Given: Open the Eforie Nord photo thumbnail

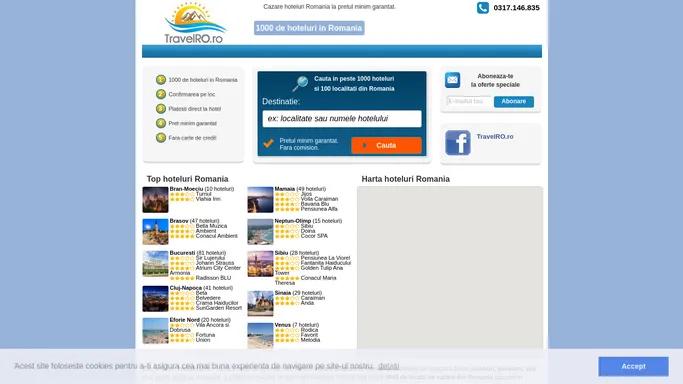Looking at the screenshot, I should [x=155, y=331].
